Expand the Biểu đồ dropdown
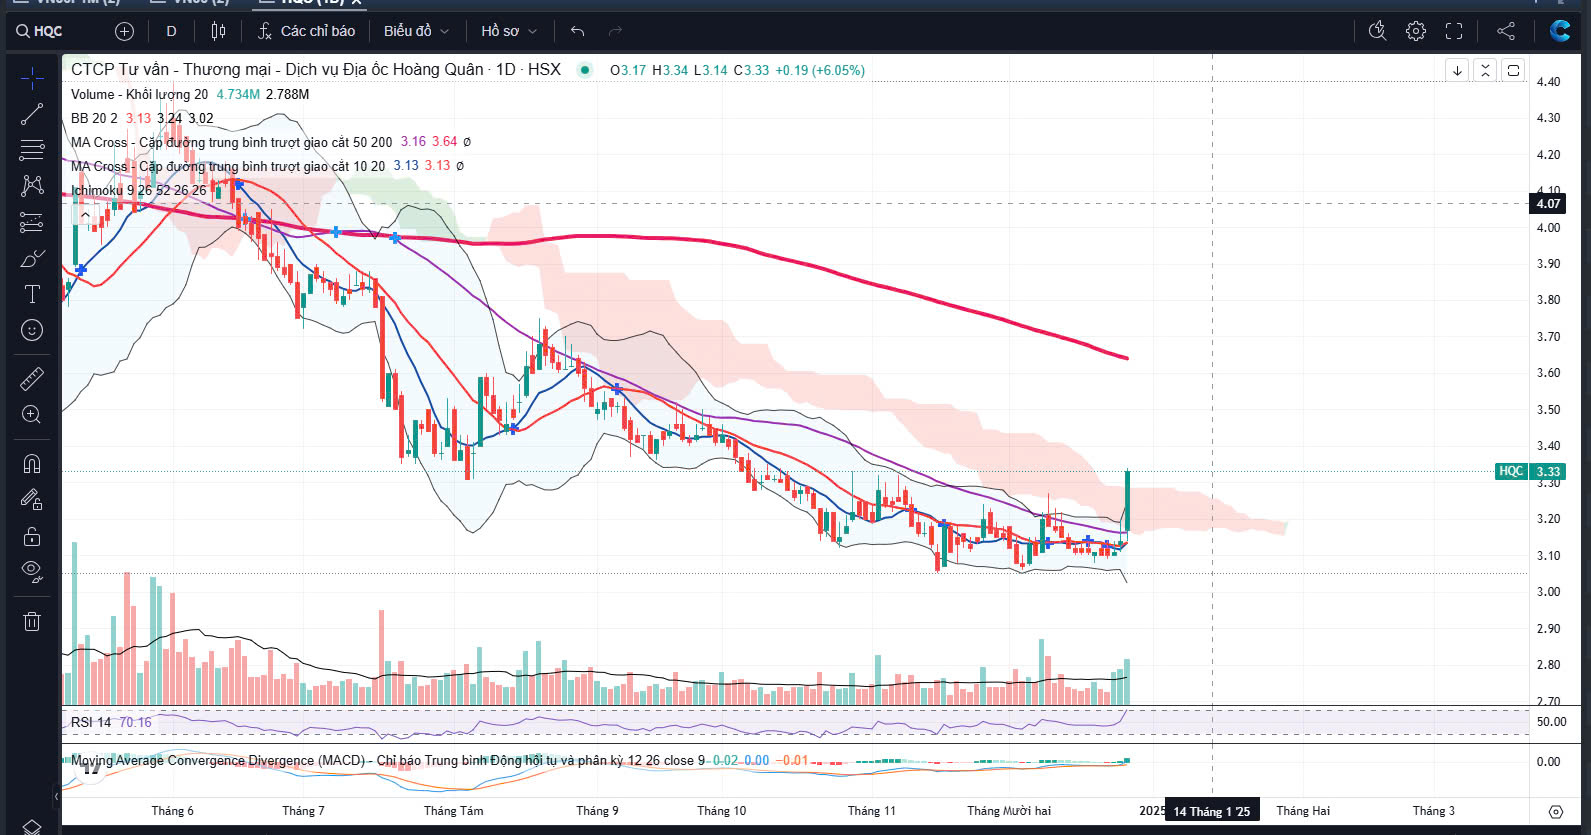Viewport: 1591px width, 835px height. coord(416,31)
